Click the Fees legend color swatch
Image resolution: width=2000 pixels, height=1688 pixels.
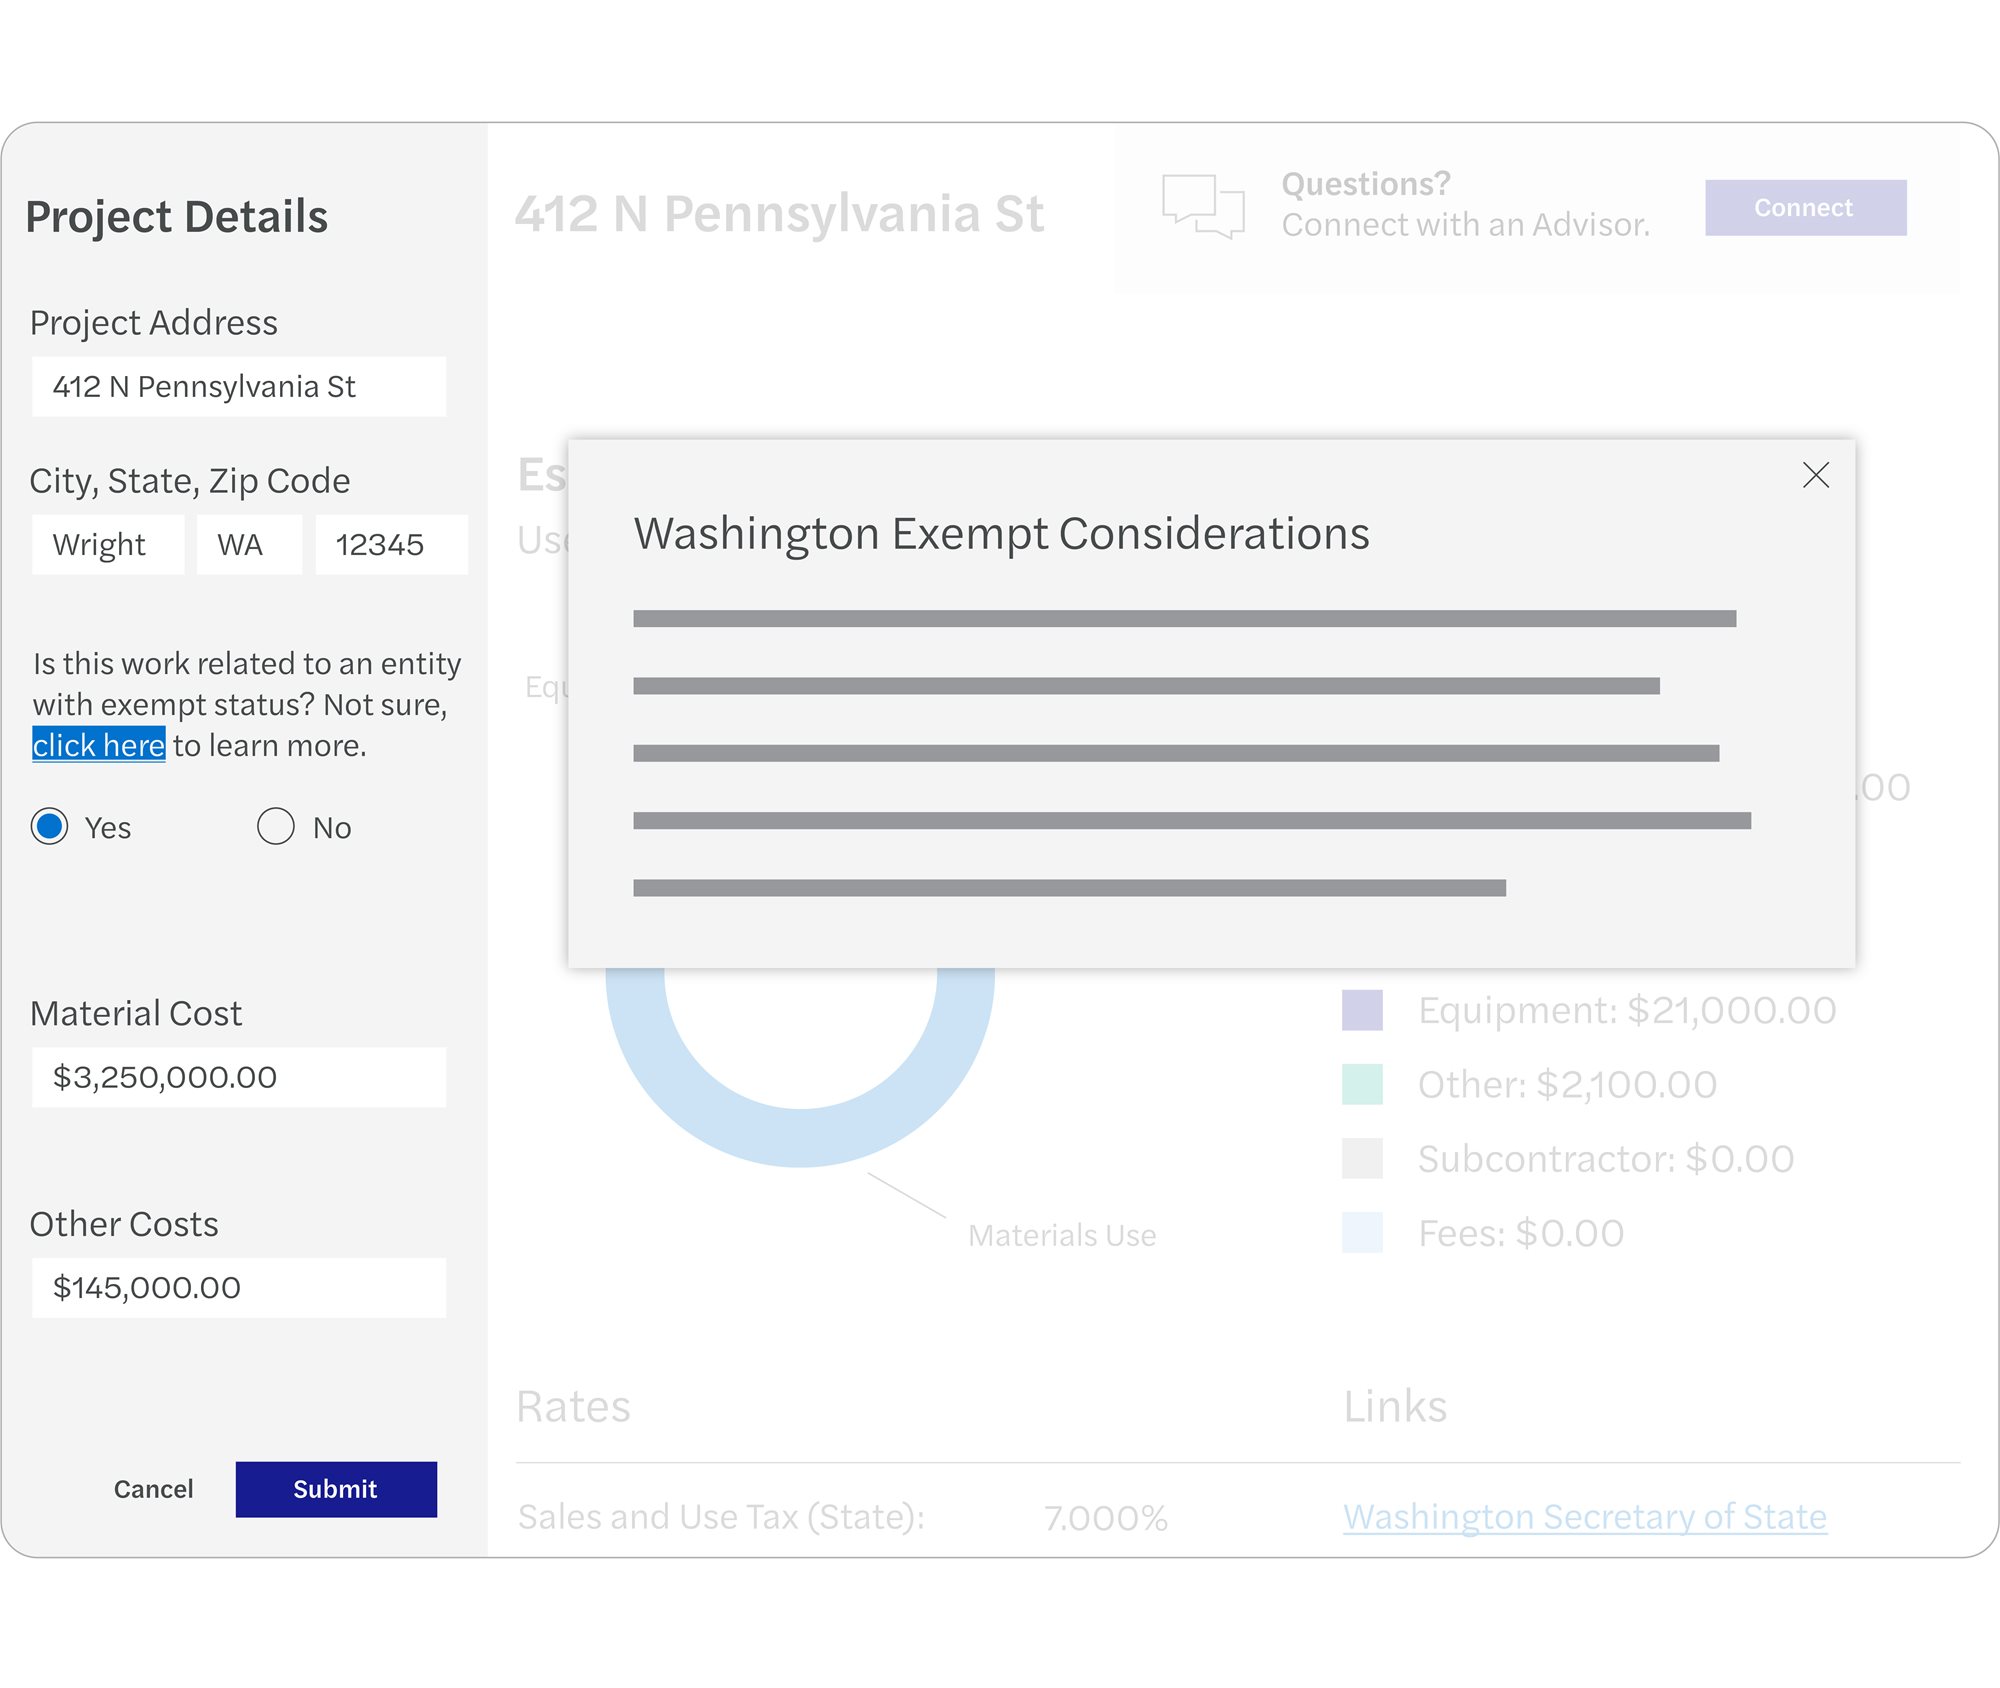(1362, 1233)
